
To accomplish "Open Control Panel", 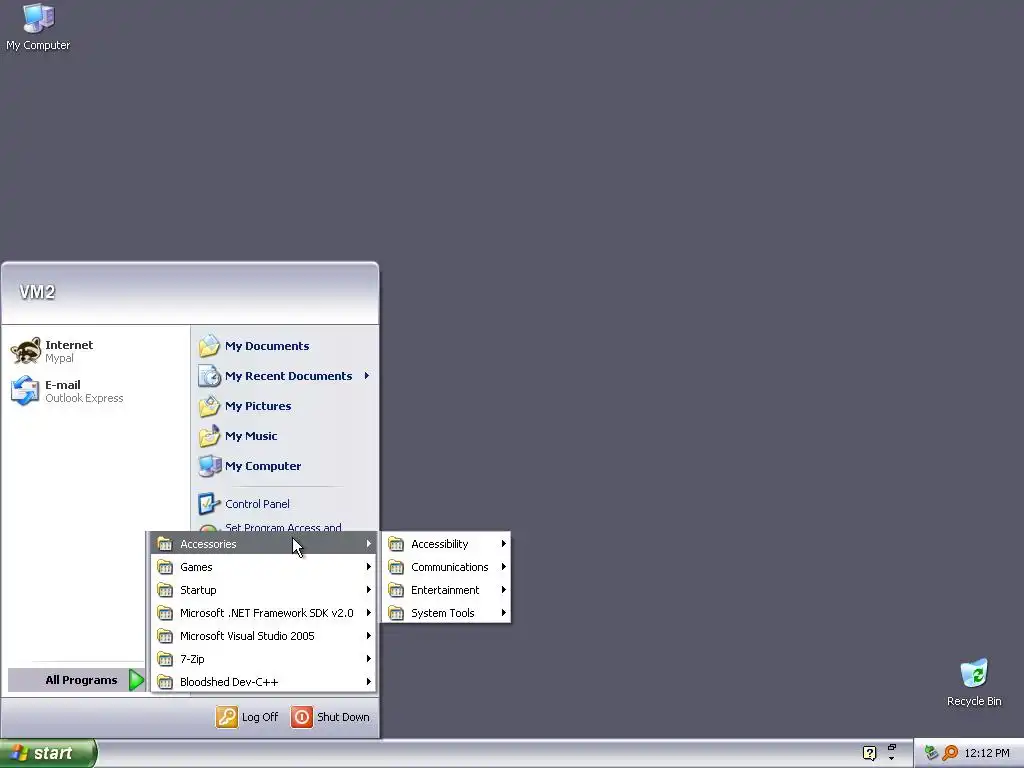I will (257, 504).
